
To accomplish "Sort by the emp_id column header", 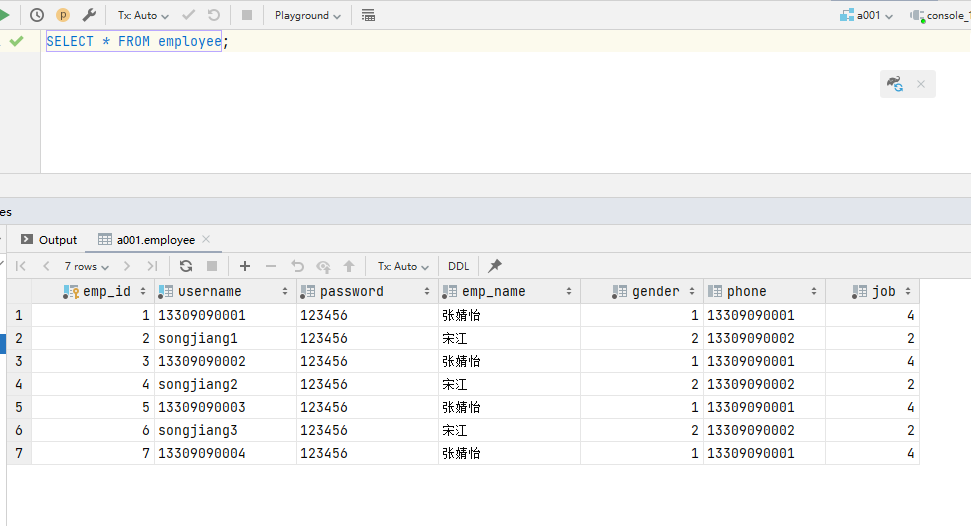I will pos(105,292).
